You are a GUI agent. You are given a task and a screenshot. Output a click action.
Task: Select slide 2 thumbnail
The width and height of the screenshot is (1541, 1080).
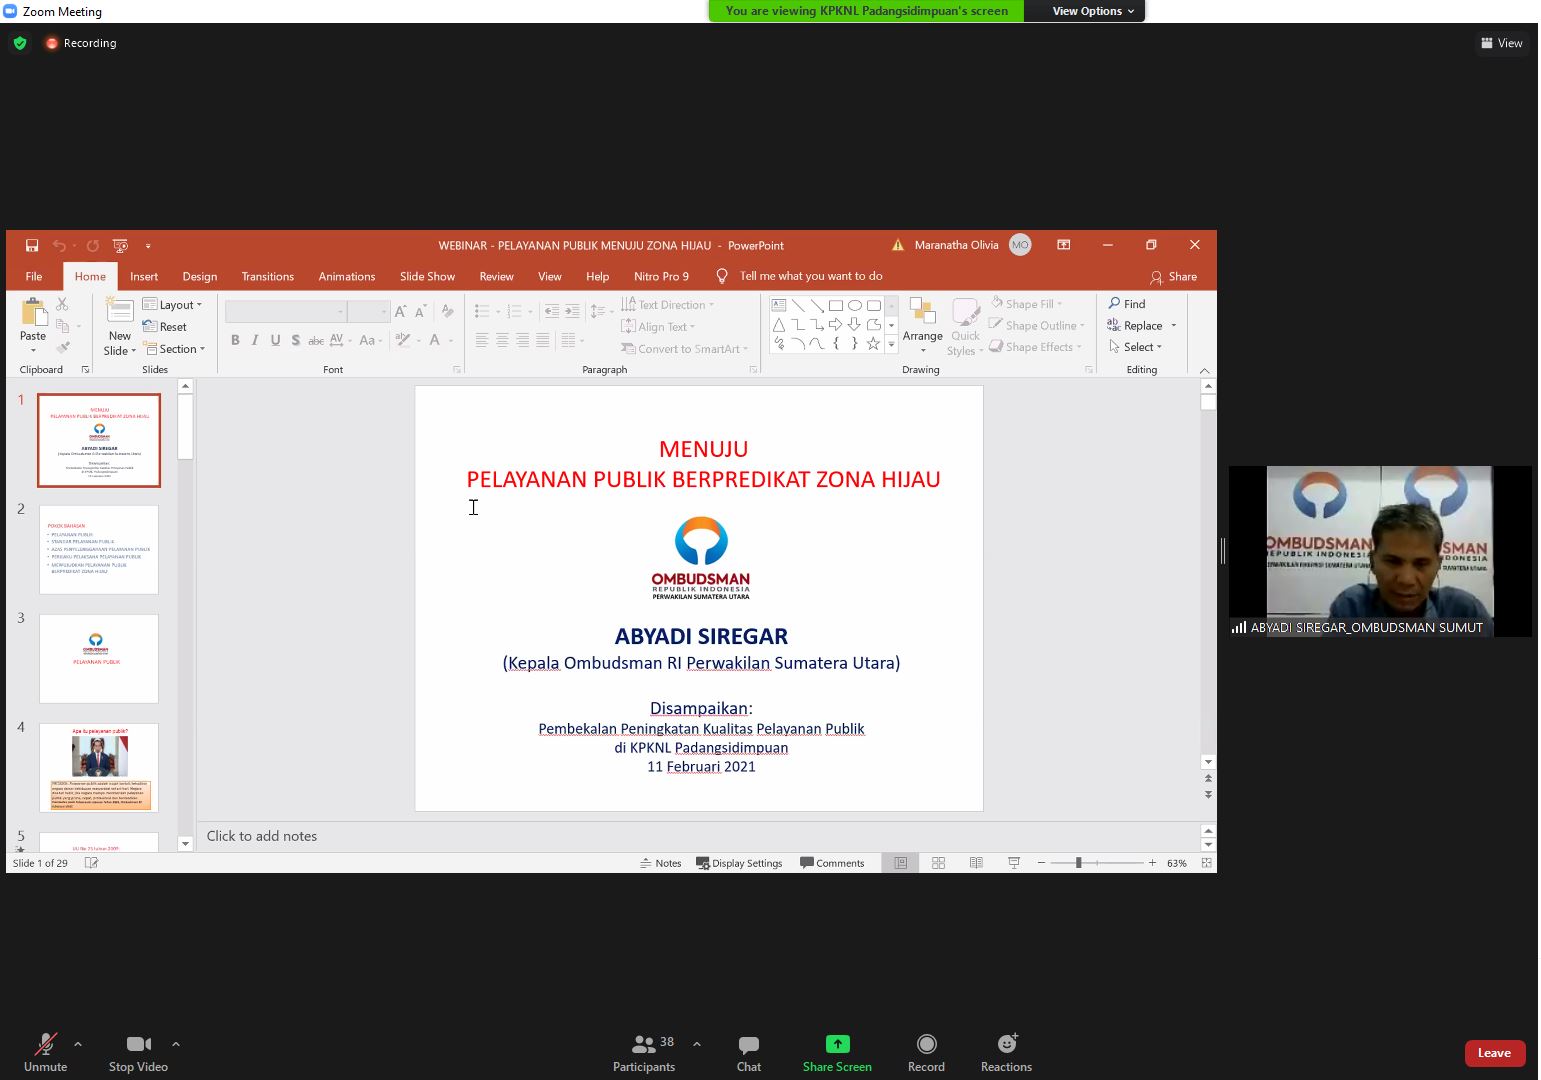[99, 549]
